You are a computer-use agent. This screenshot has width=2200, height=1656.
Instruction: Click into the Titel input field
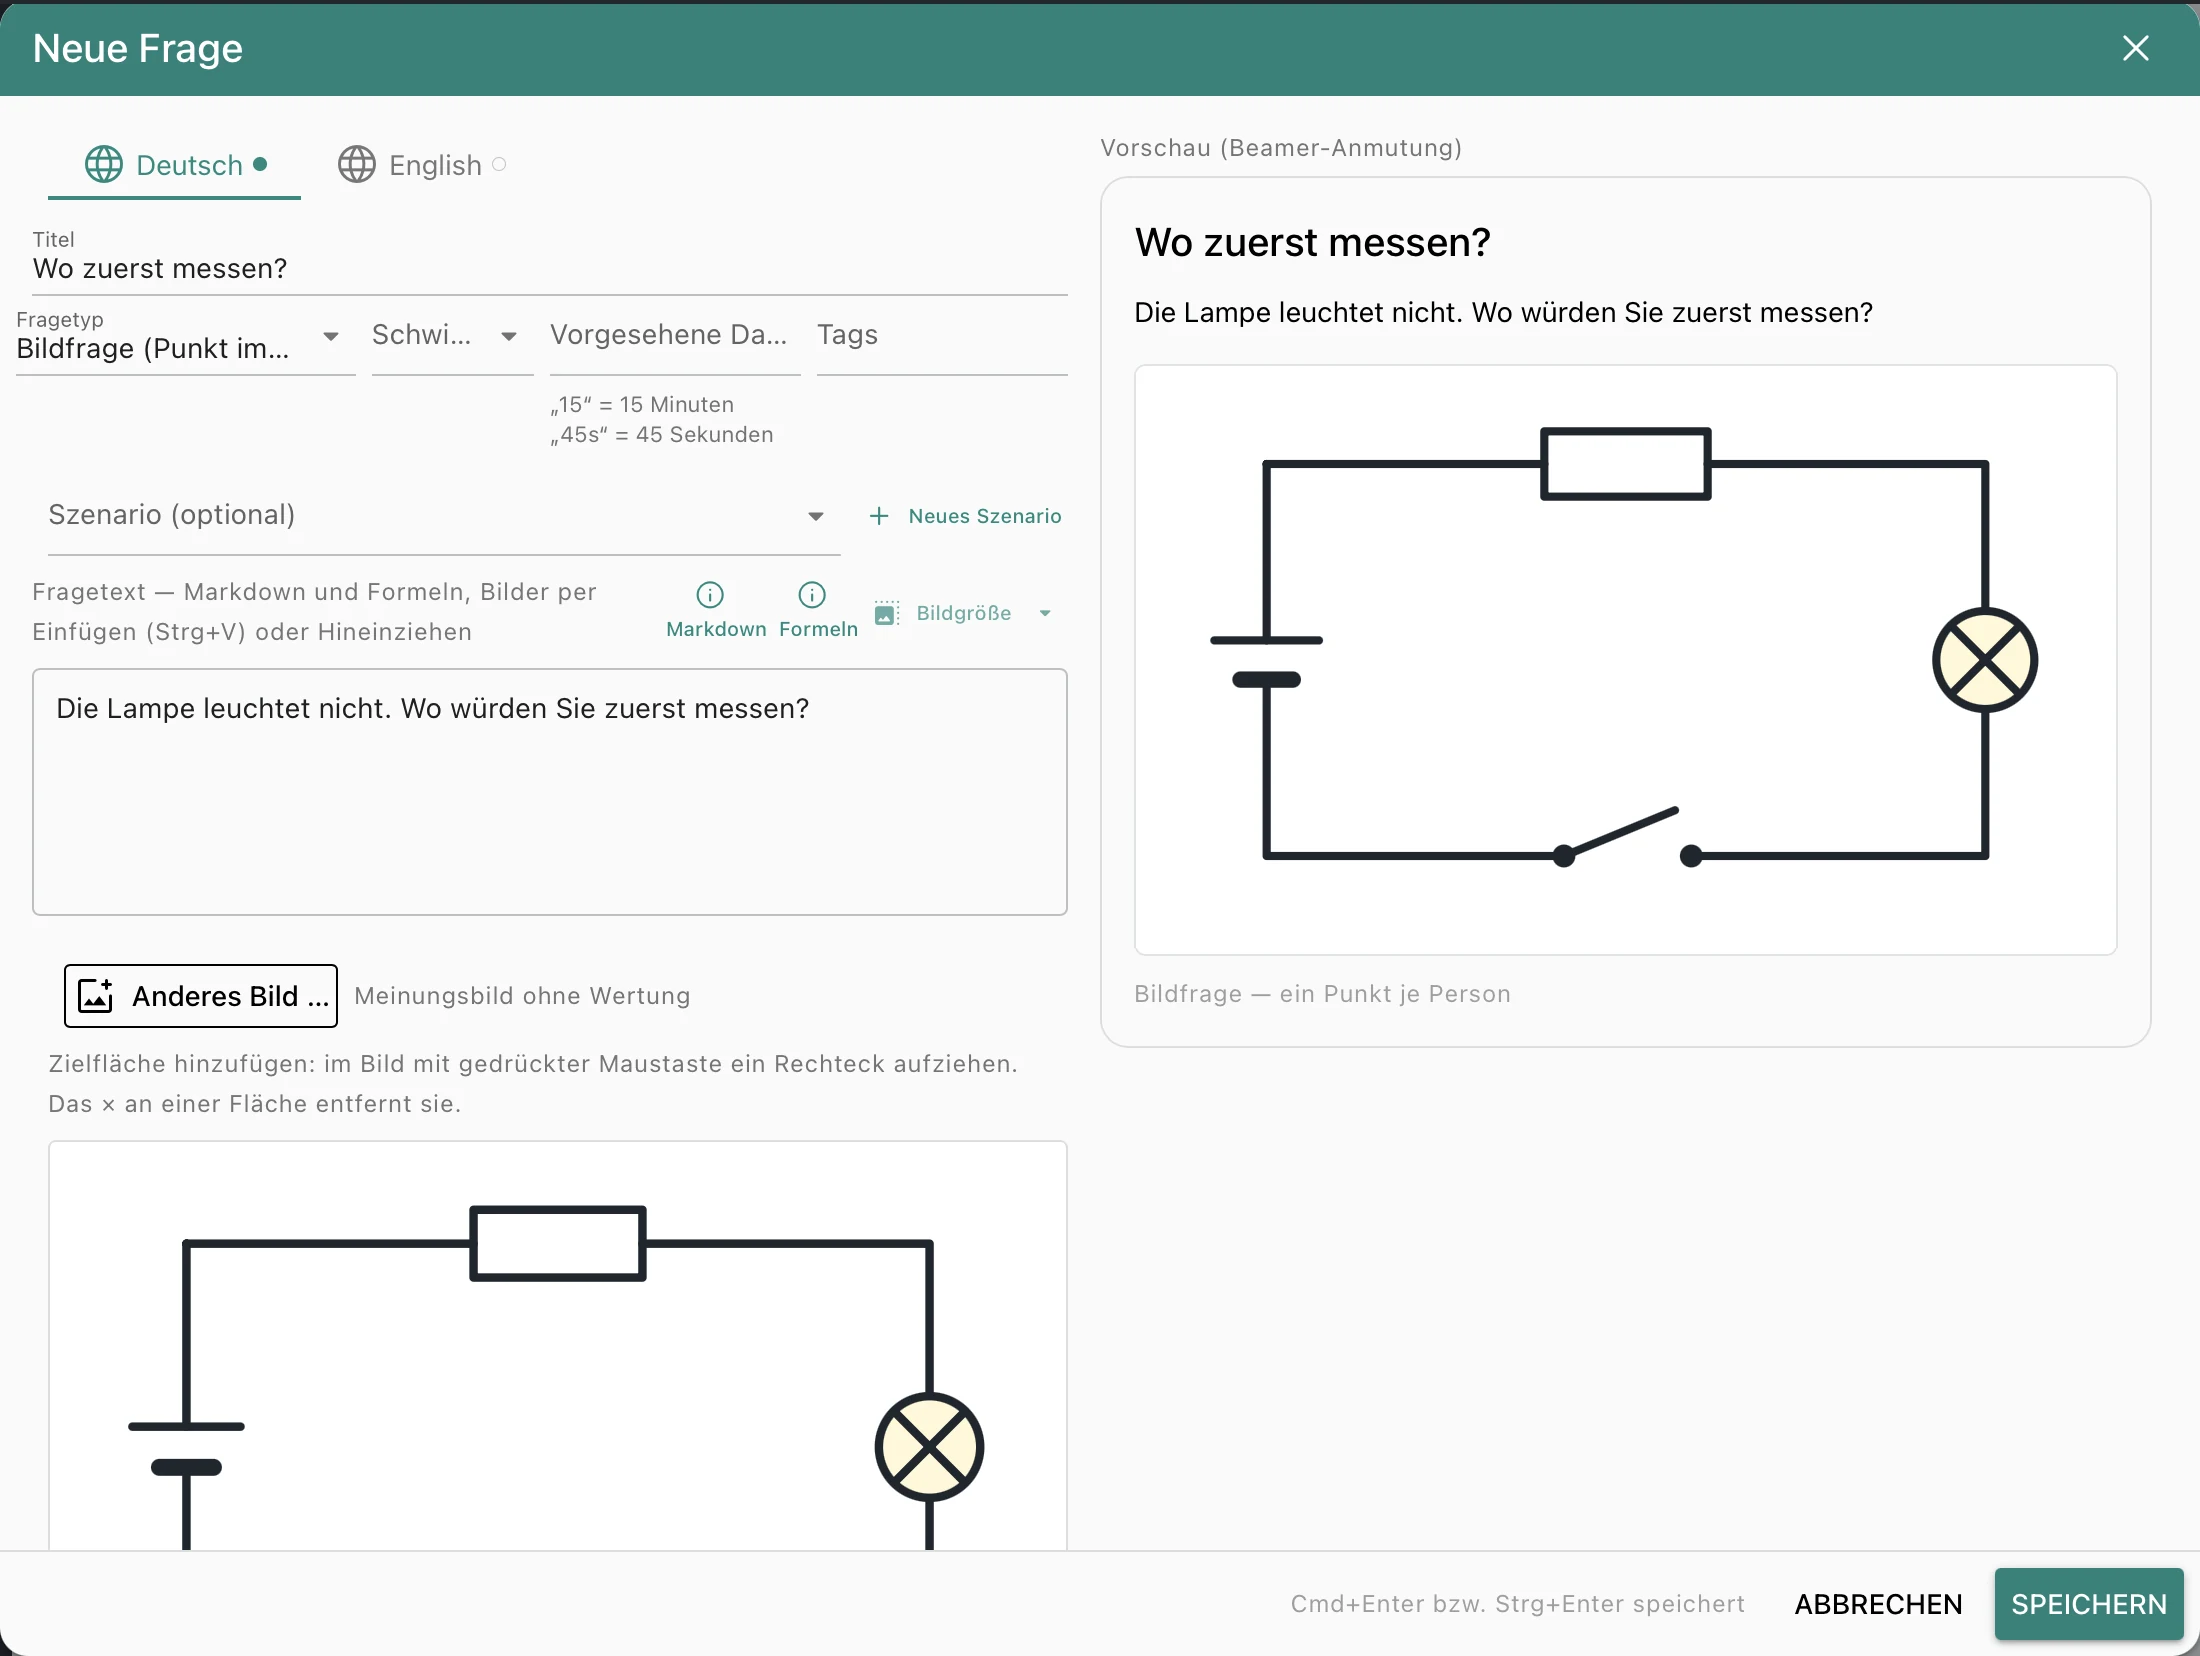[550, 268]
